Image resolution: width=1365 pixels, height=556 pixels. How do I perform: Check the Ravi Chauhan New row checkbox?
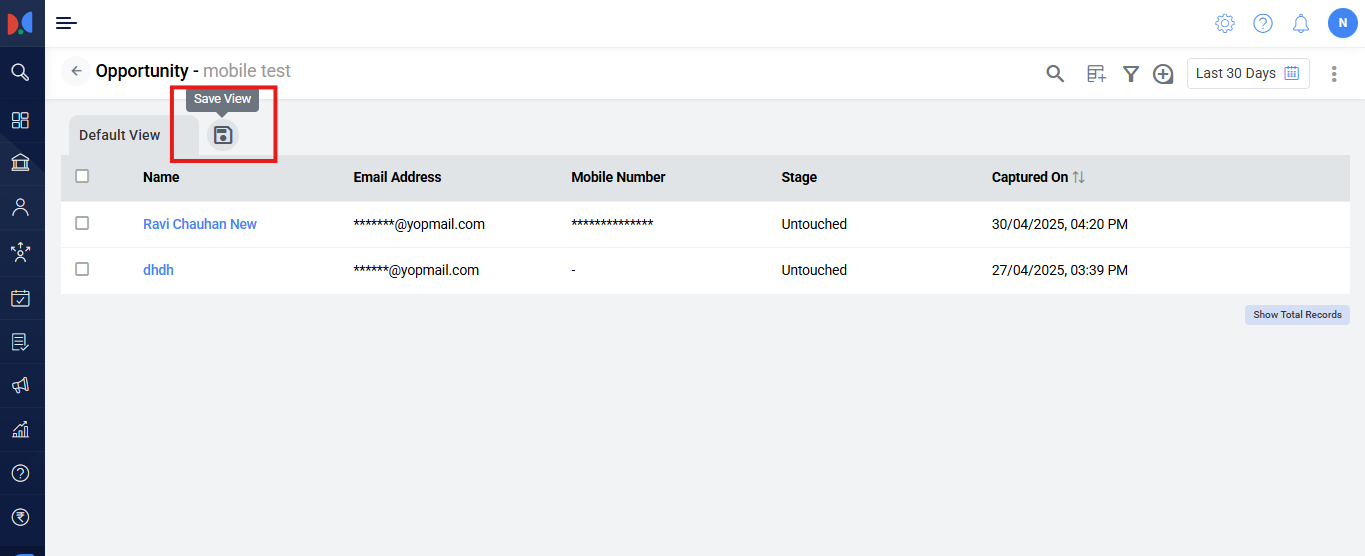point(82,223)
